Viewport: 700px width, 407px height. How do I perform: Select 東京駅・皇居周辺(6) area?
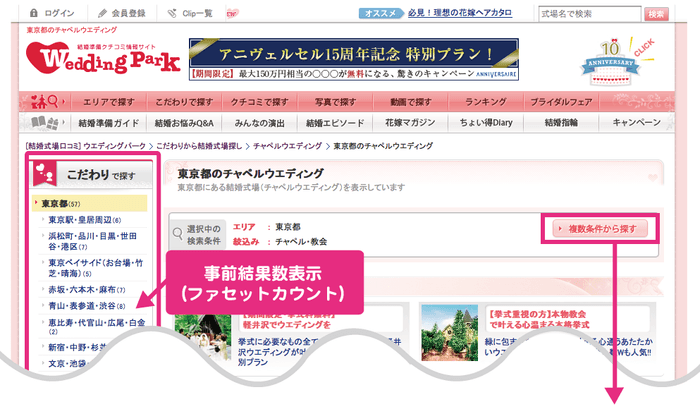point(85,220)
